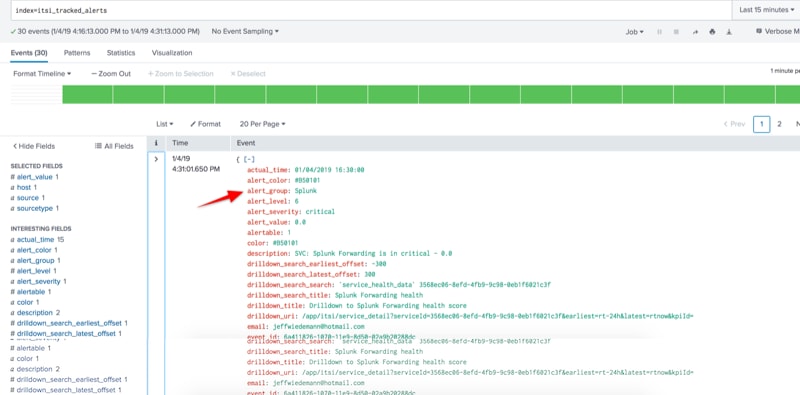Click alert_value value 0.0 in event
Viewport: 800px width, 395px height.
point(300,222)
